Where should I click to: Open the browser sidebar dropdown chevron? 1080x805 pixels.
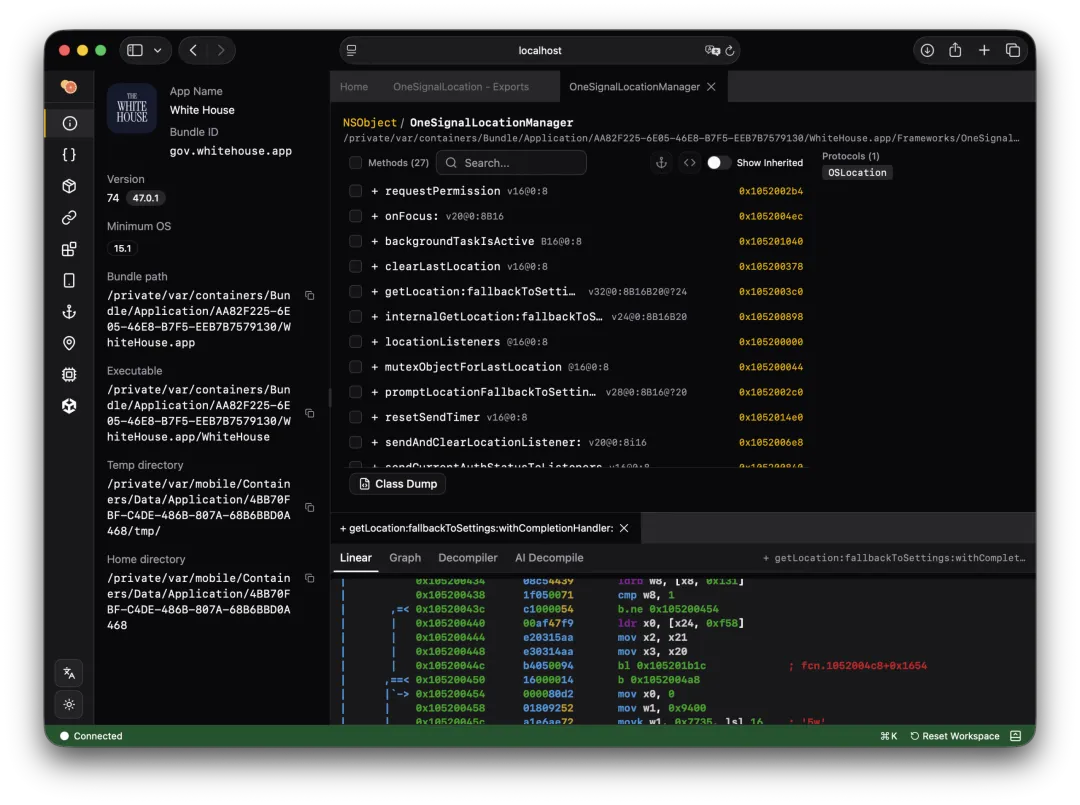point(158,50)
